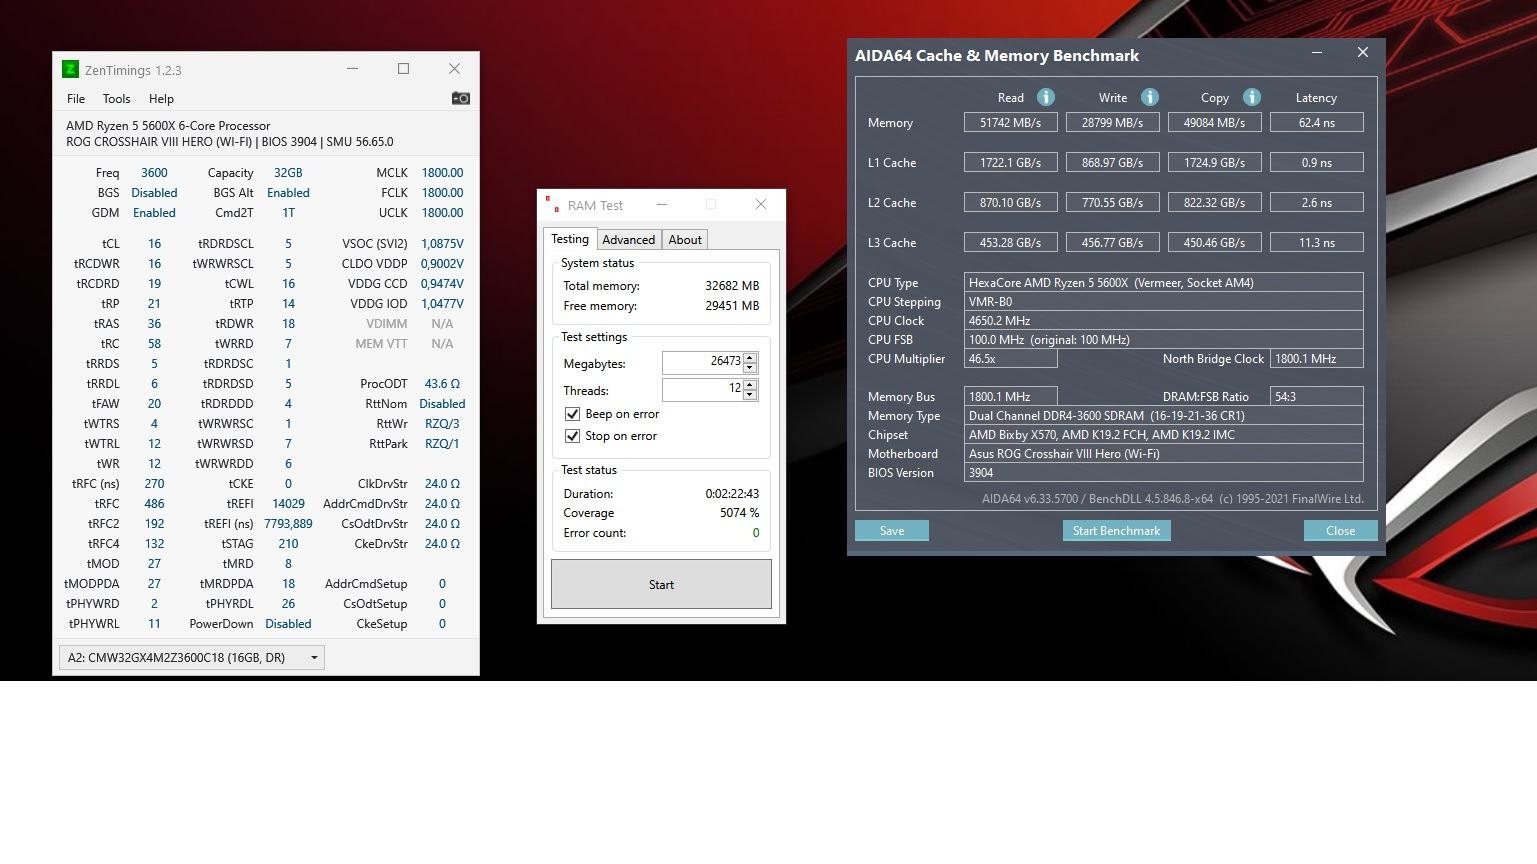Click the CPU Clock value 4650.2 MHz
This screenshot has width=1537, height=864.
click(1163, 320)
